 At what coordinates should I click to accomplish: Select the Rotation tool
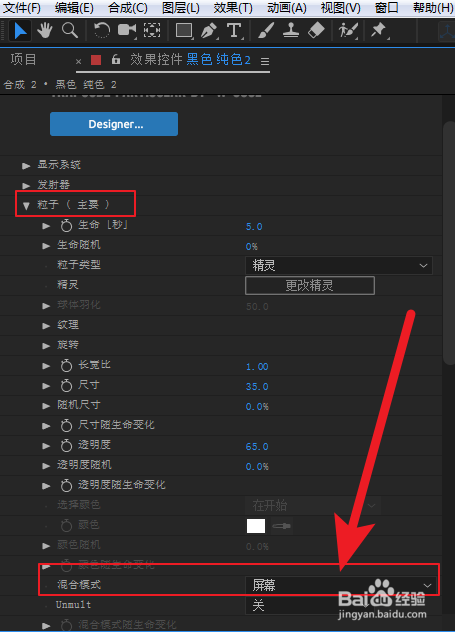pyautogui.click(x=102, y=31)
